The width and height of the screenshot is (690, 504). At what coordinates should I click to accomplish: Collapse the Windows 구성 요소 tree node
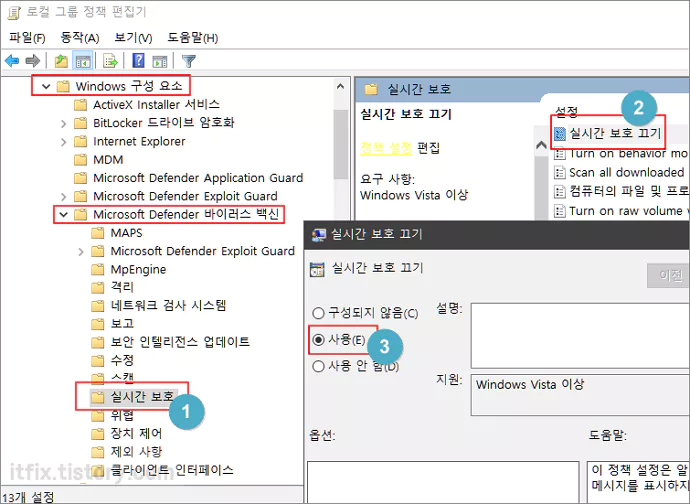(x=46, y=86)
